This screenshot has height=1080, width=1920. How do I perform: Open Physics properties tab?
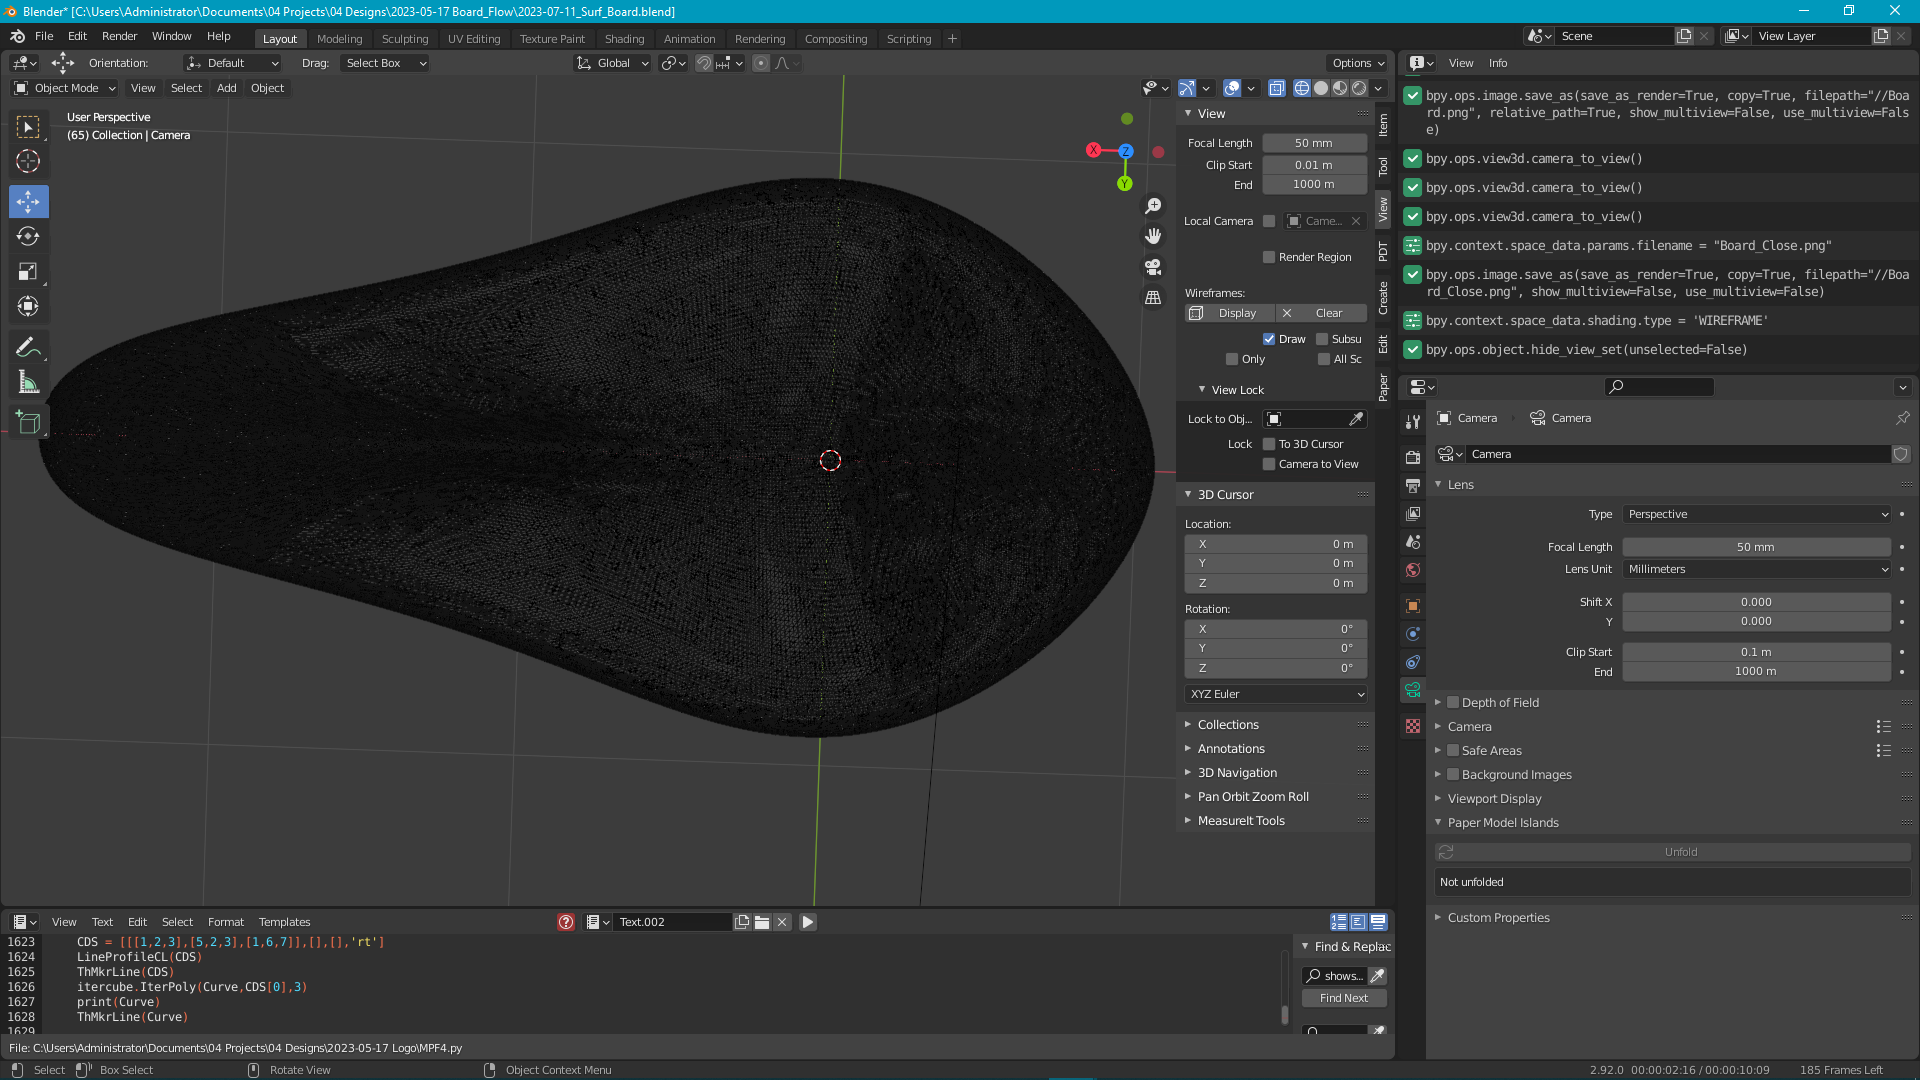point(1412,634)
